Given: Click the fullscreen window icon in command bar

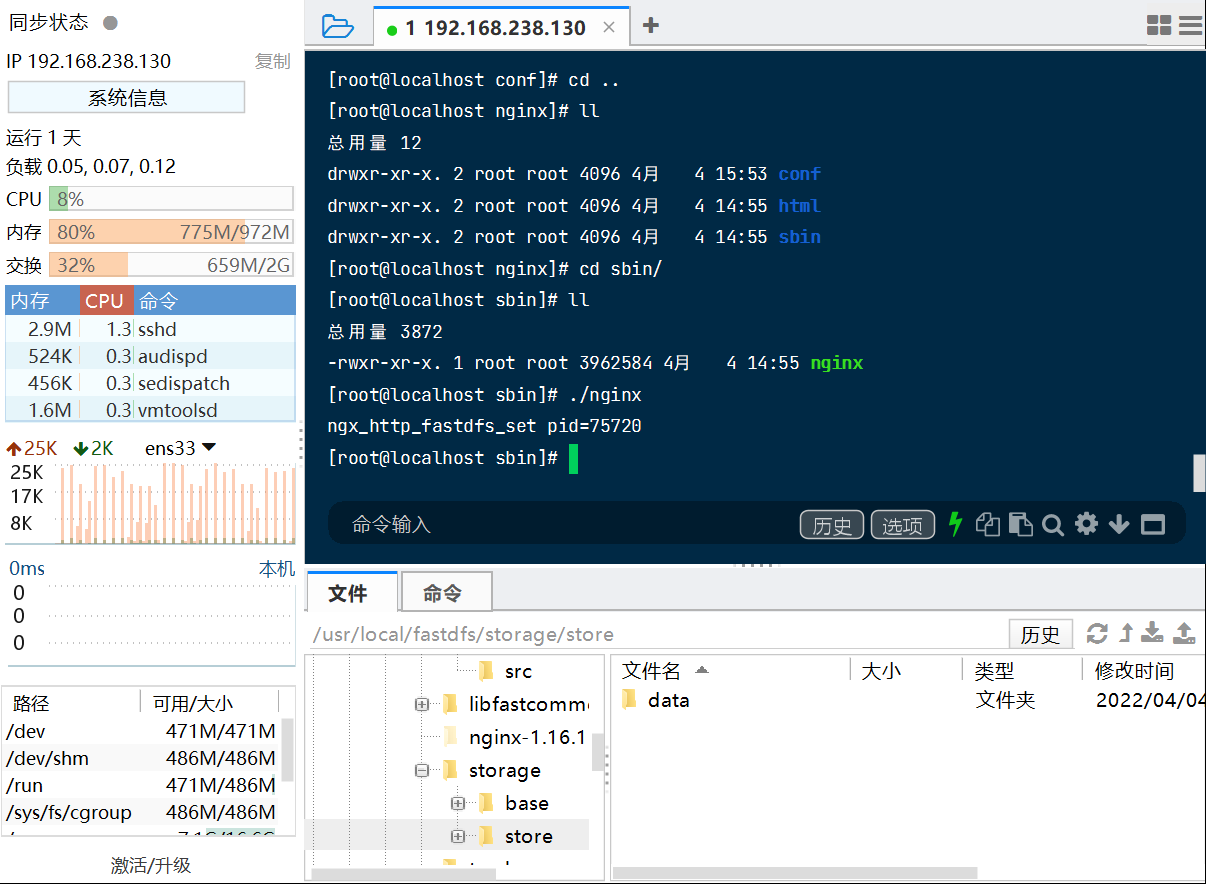Looking at the screenshot, I should pos(1153,524).
